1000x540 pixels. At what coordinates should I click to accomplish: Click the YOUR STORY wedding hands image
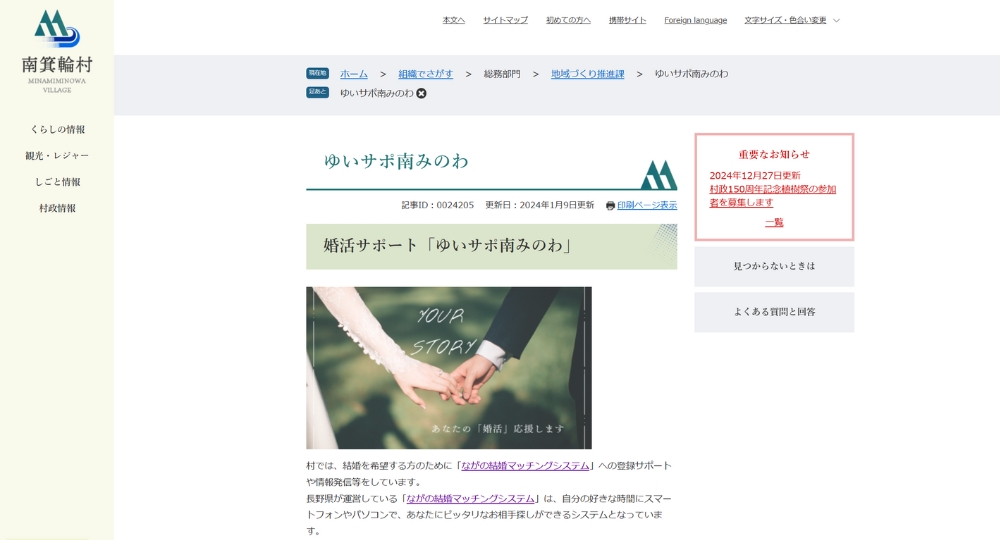point(449,368)
